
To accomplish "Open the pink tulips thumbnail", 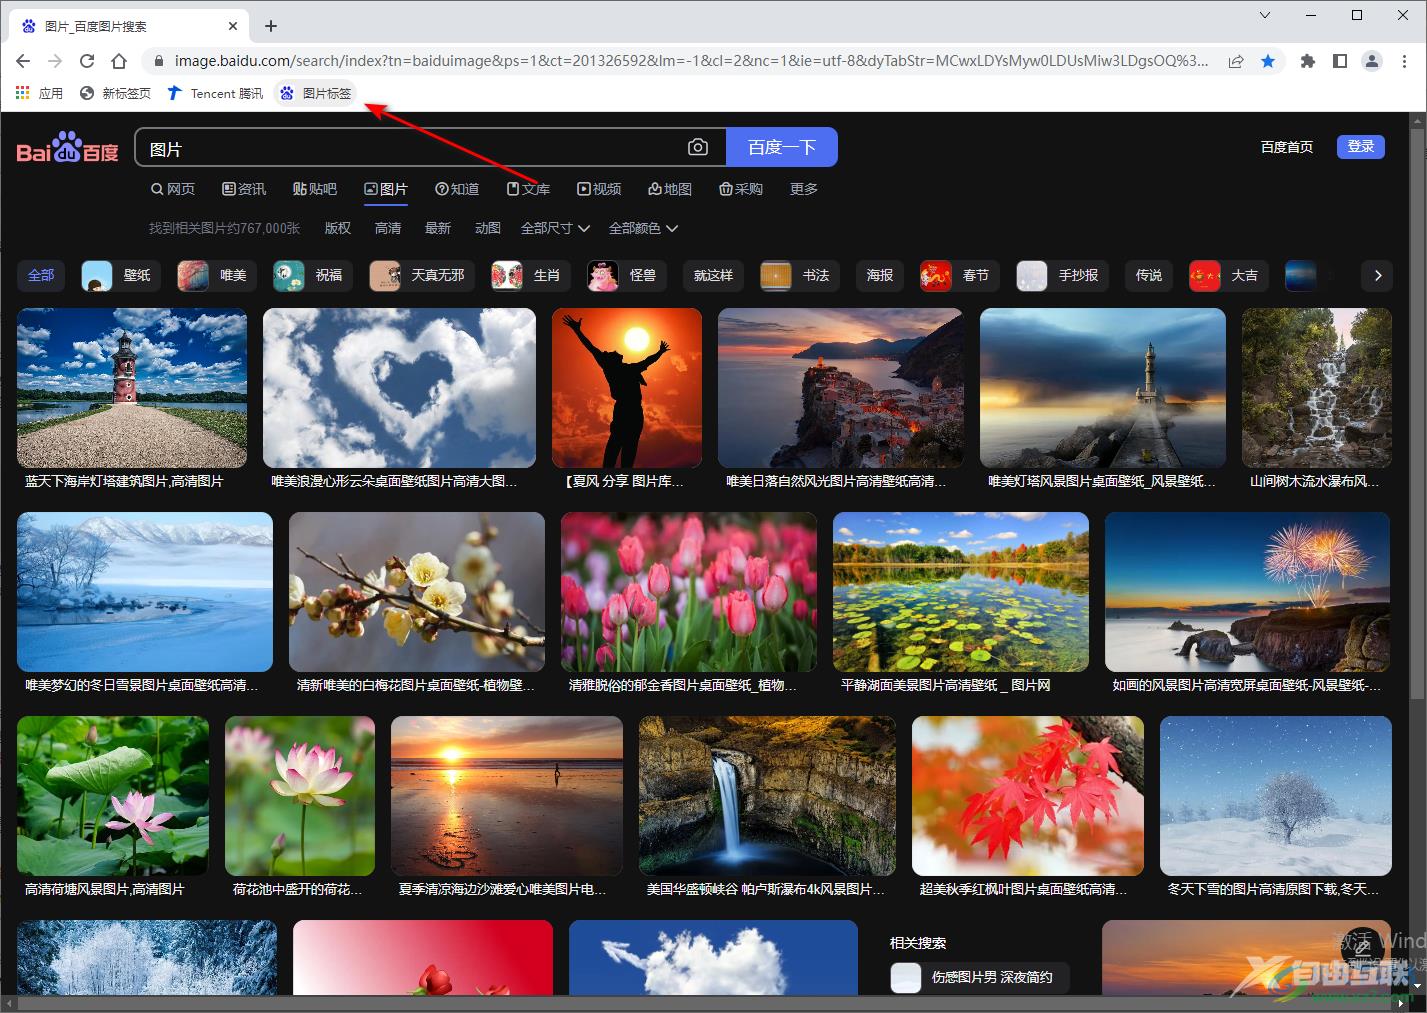I will [x=689, y=592].
